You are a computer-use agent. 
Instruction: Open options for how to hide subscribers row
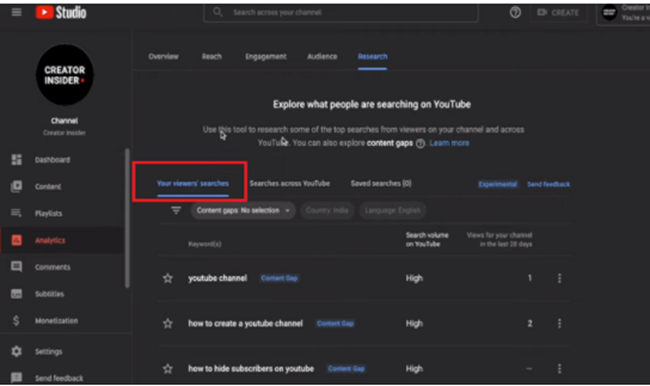pyautogui.click(x=559, y=369)
